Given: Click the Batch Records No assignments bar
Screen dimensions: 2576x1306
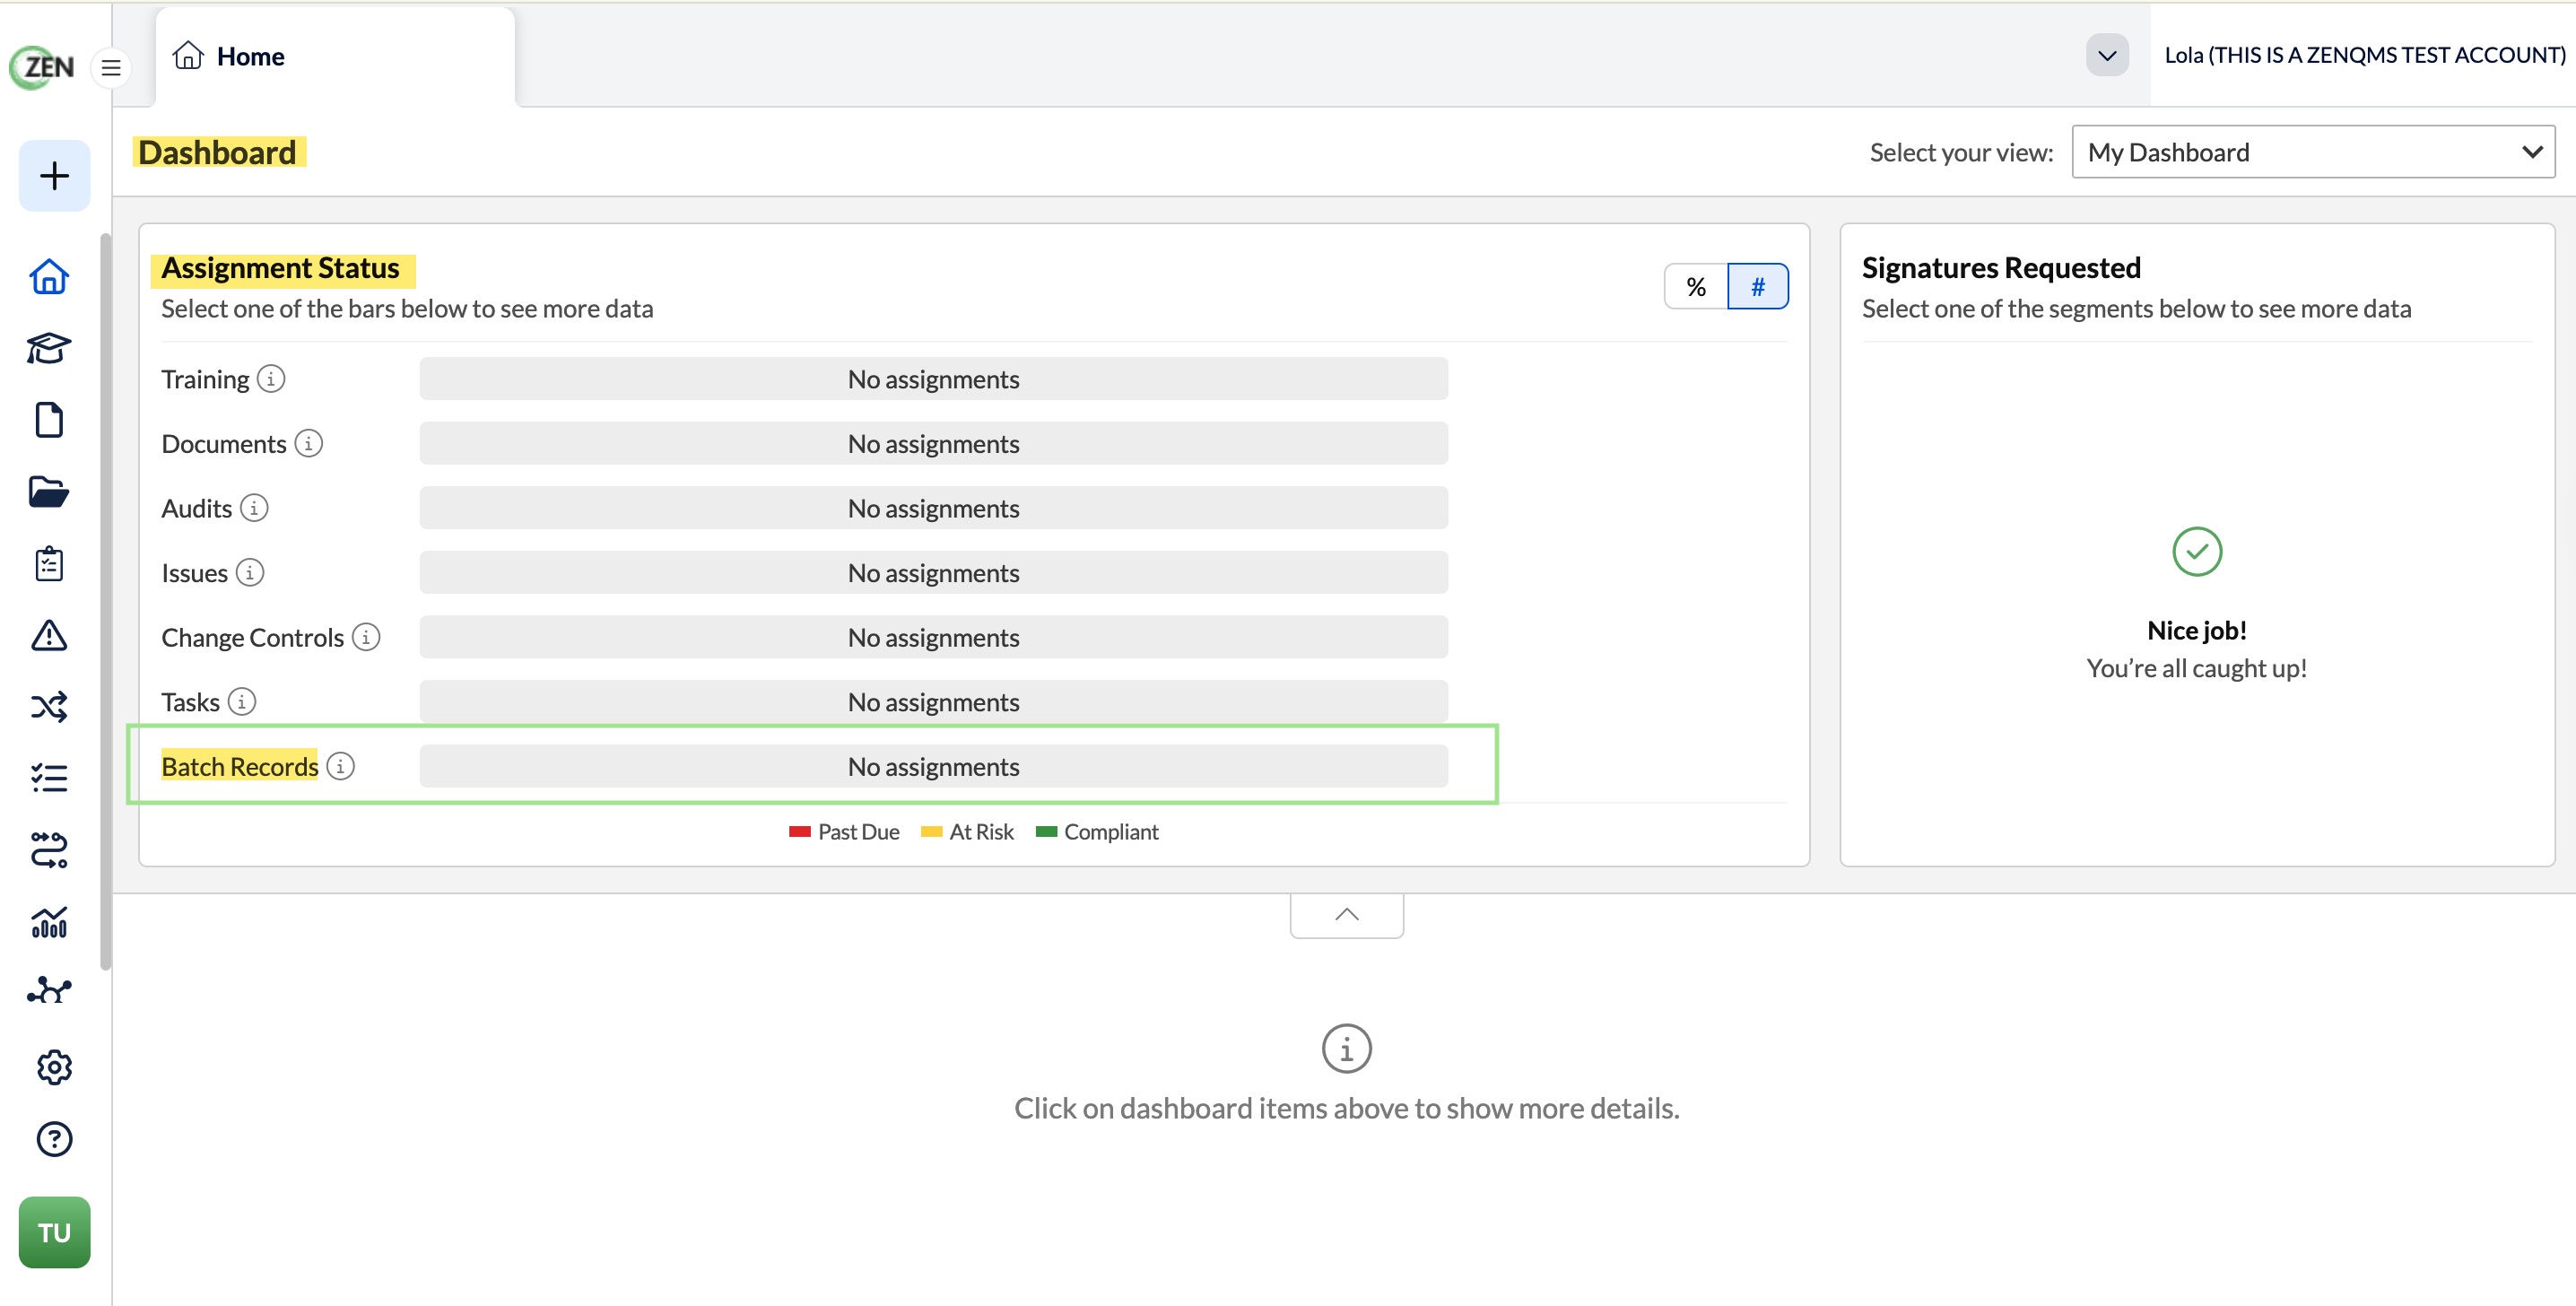Looking at the screenshot, I should [933, 766].
